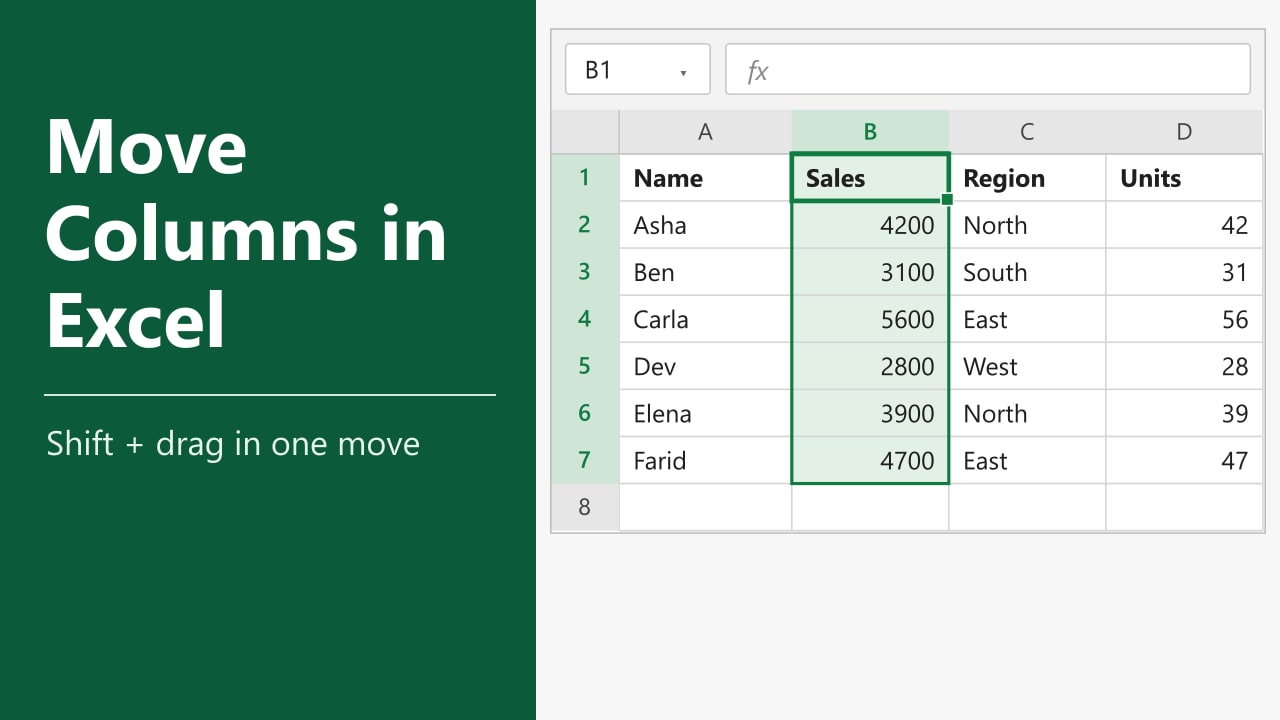1280x720 pixels.
Task: Click the 'Move Columns in Excel' title
Action: point(246,234)
